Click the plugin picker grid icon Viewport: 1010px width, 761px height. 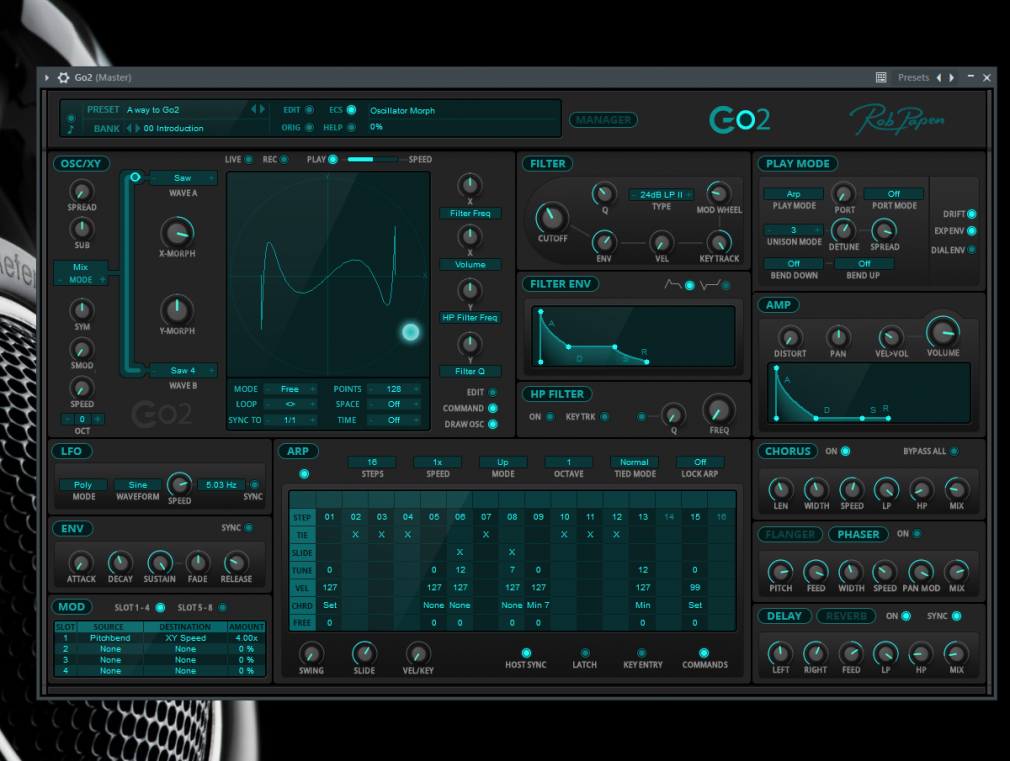coord(881,78)
